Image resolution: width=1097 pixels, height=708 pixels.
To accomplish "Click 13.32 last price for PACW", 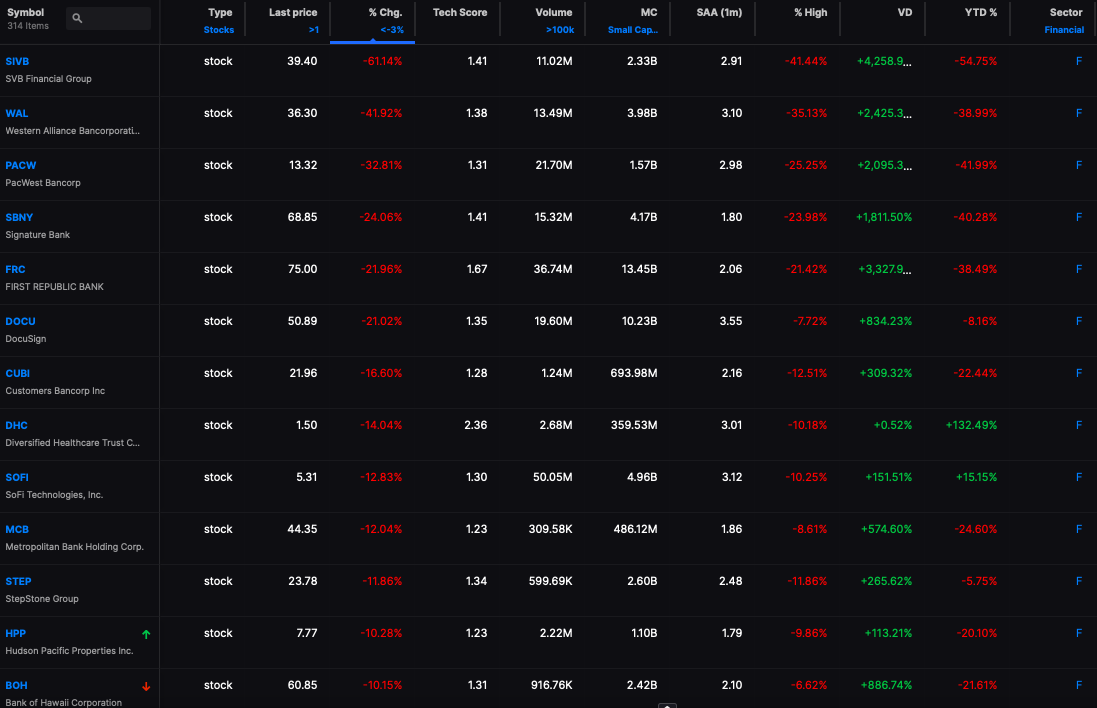I will coord(303,165).
